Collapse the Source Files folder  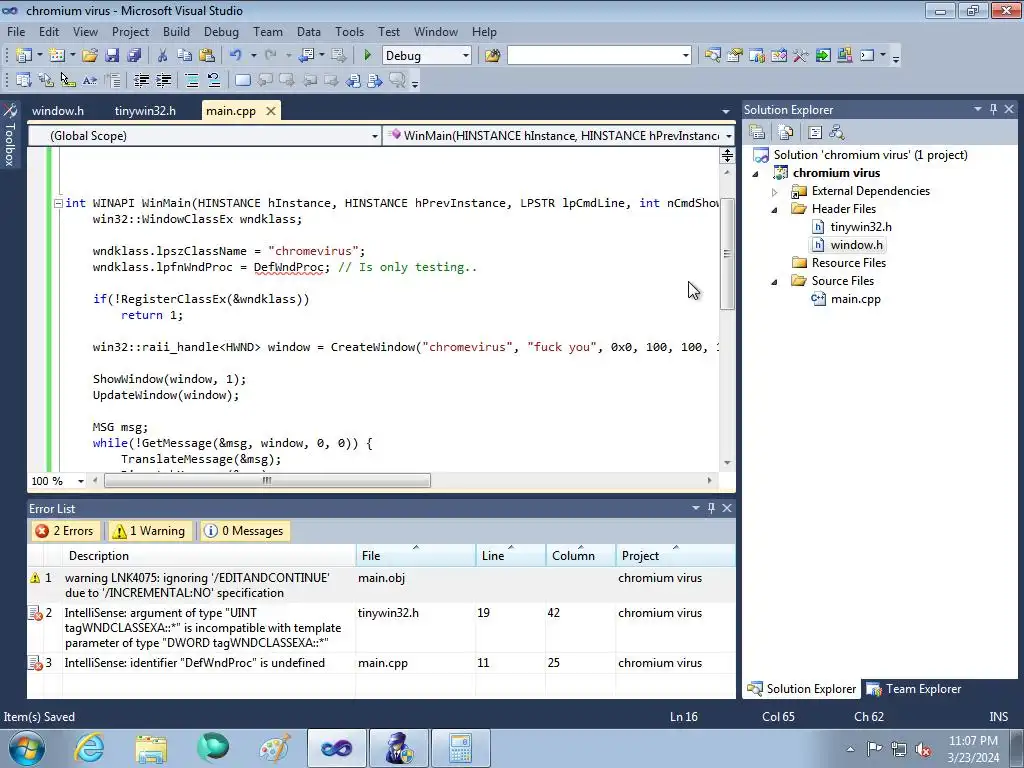point(775,281)
